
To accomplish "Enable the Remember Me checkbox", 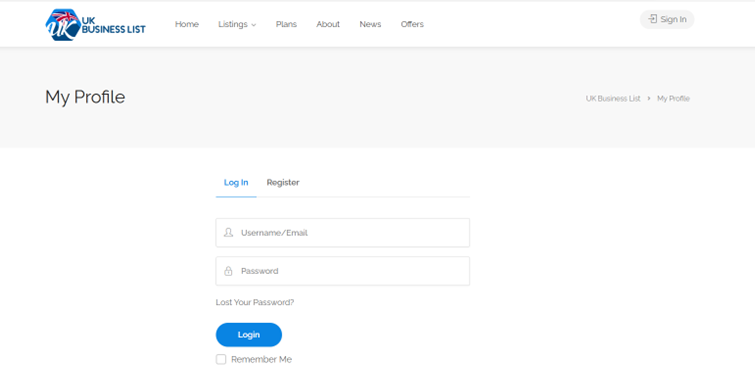I will pyautogui.click(x=221, y=359).
